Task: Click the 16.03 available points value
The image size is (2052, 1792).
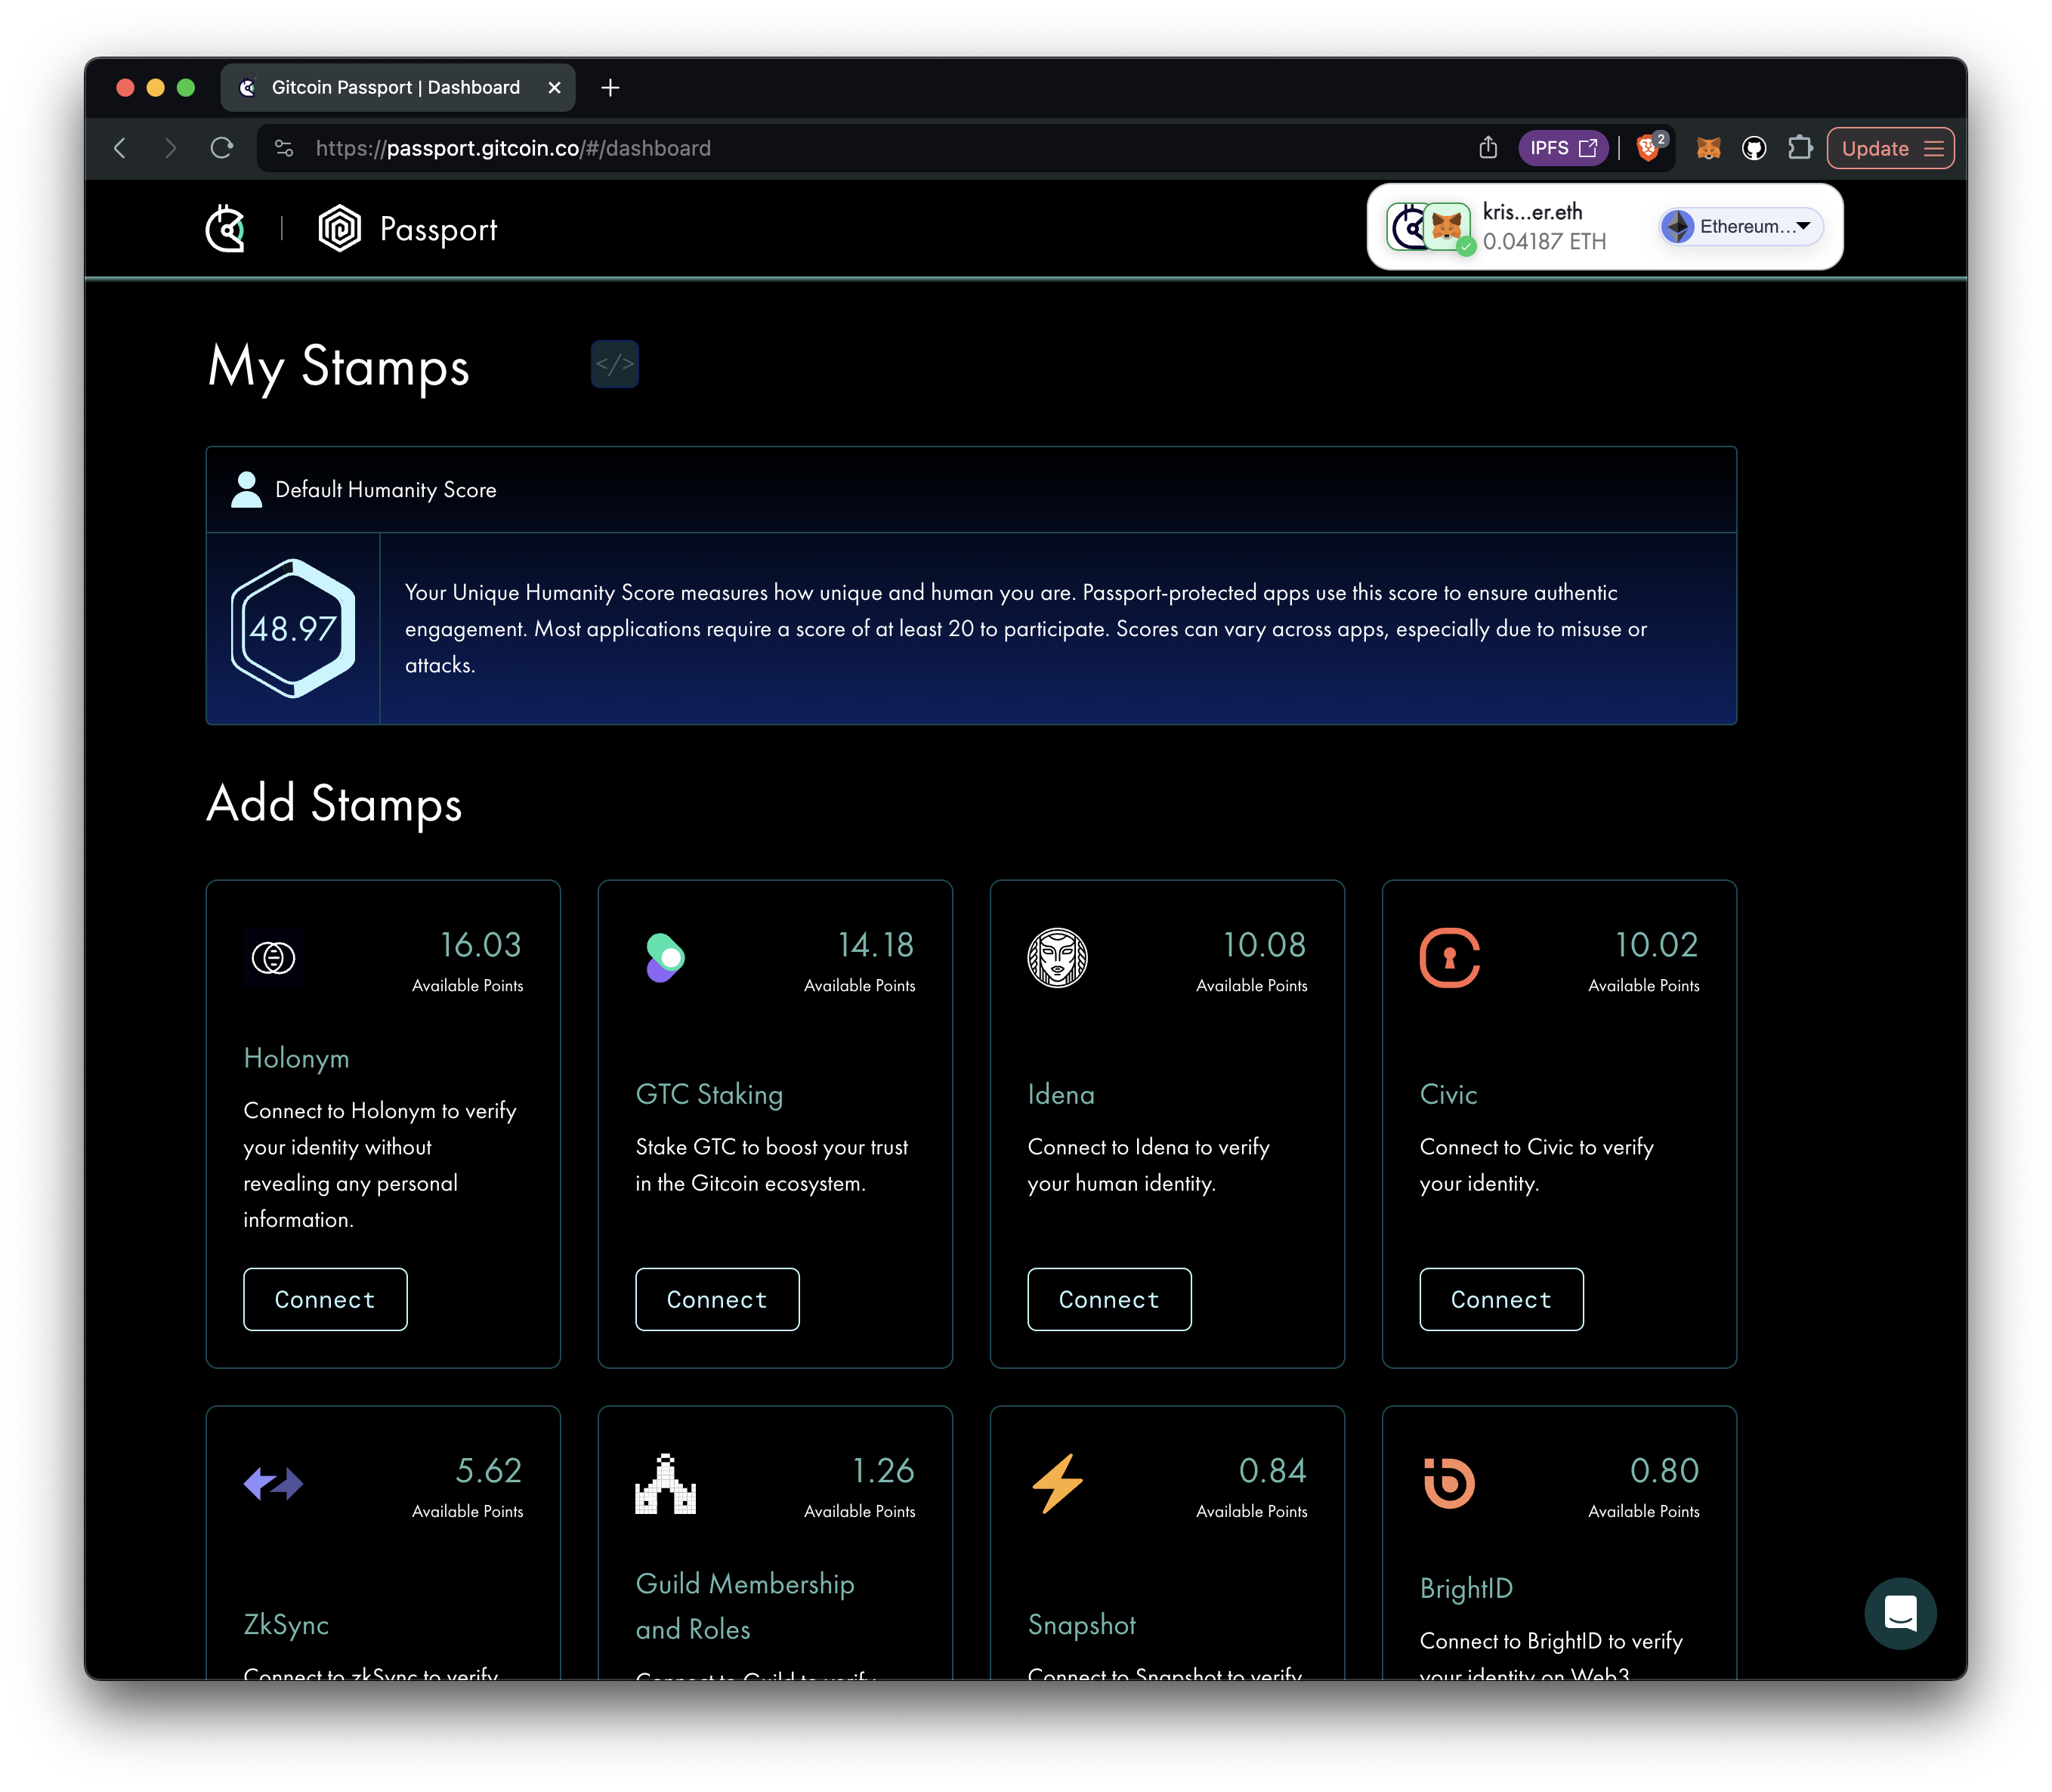Action: [x=481, y=945]
